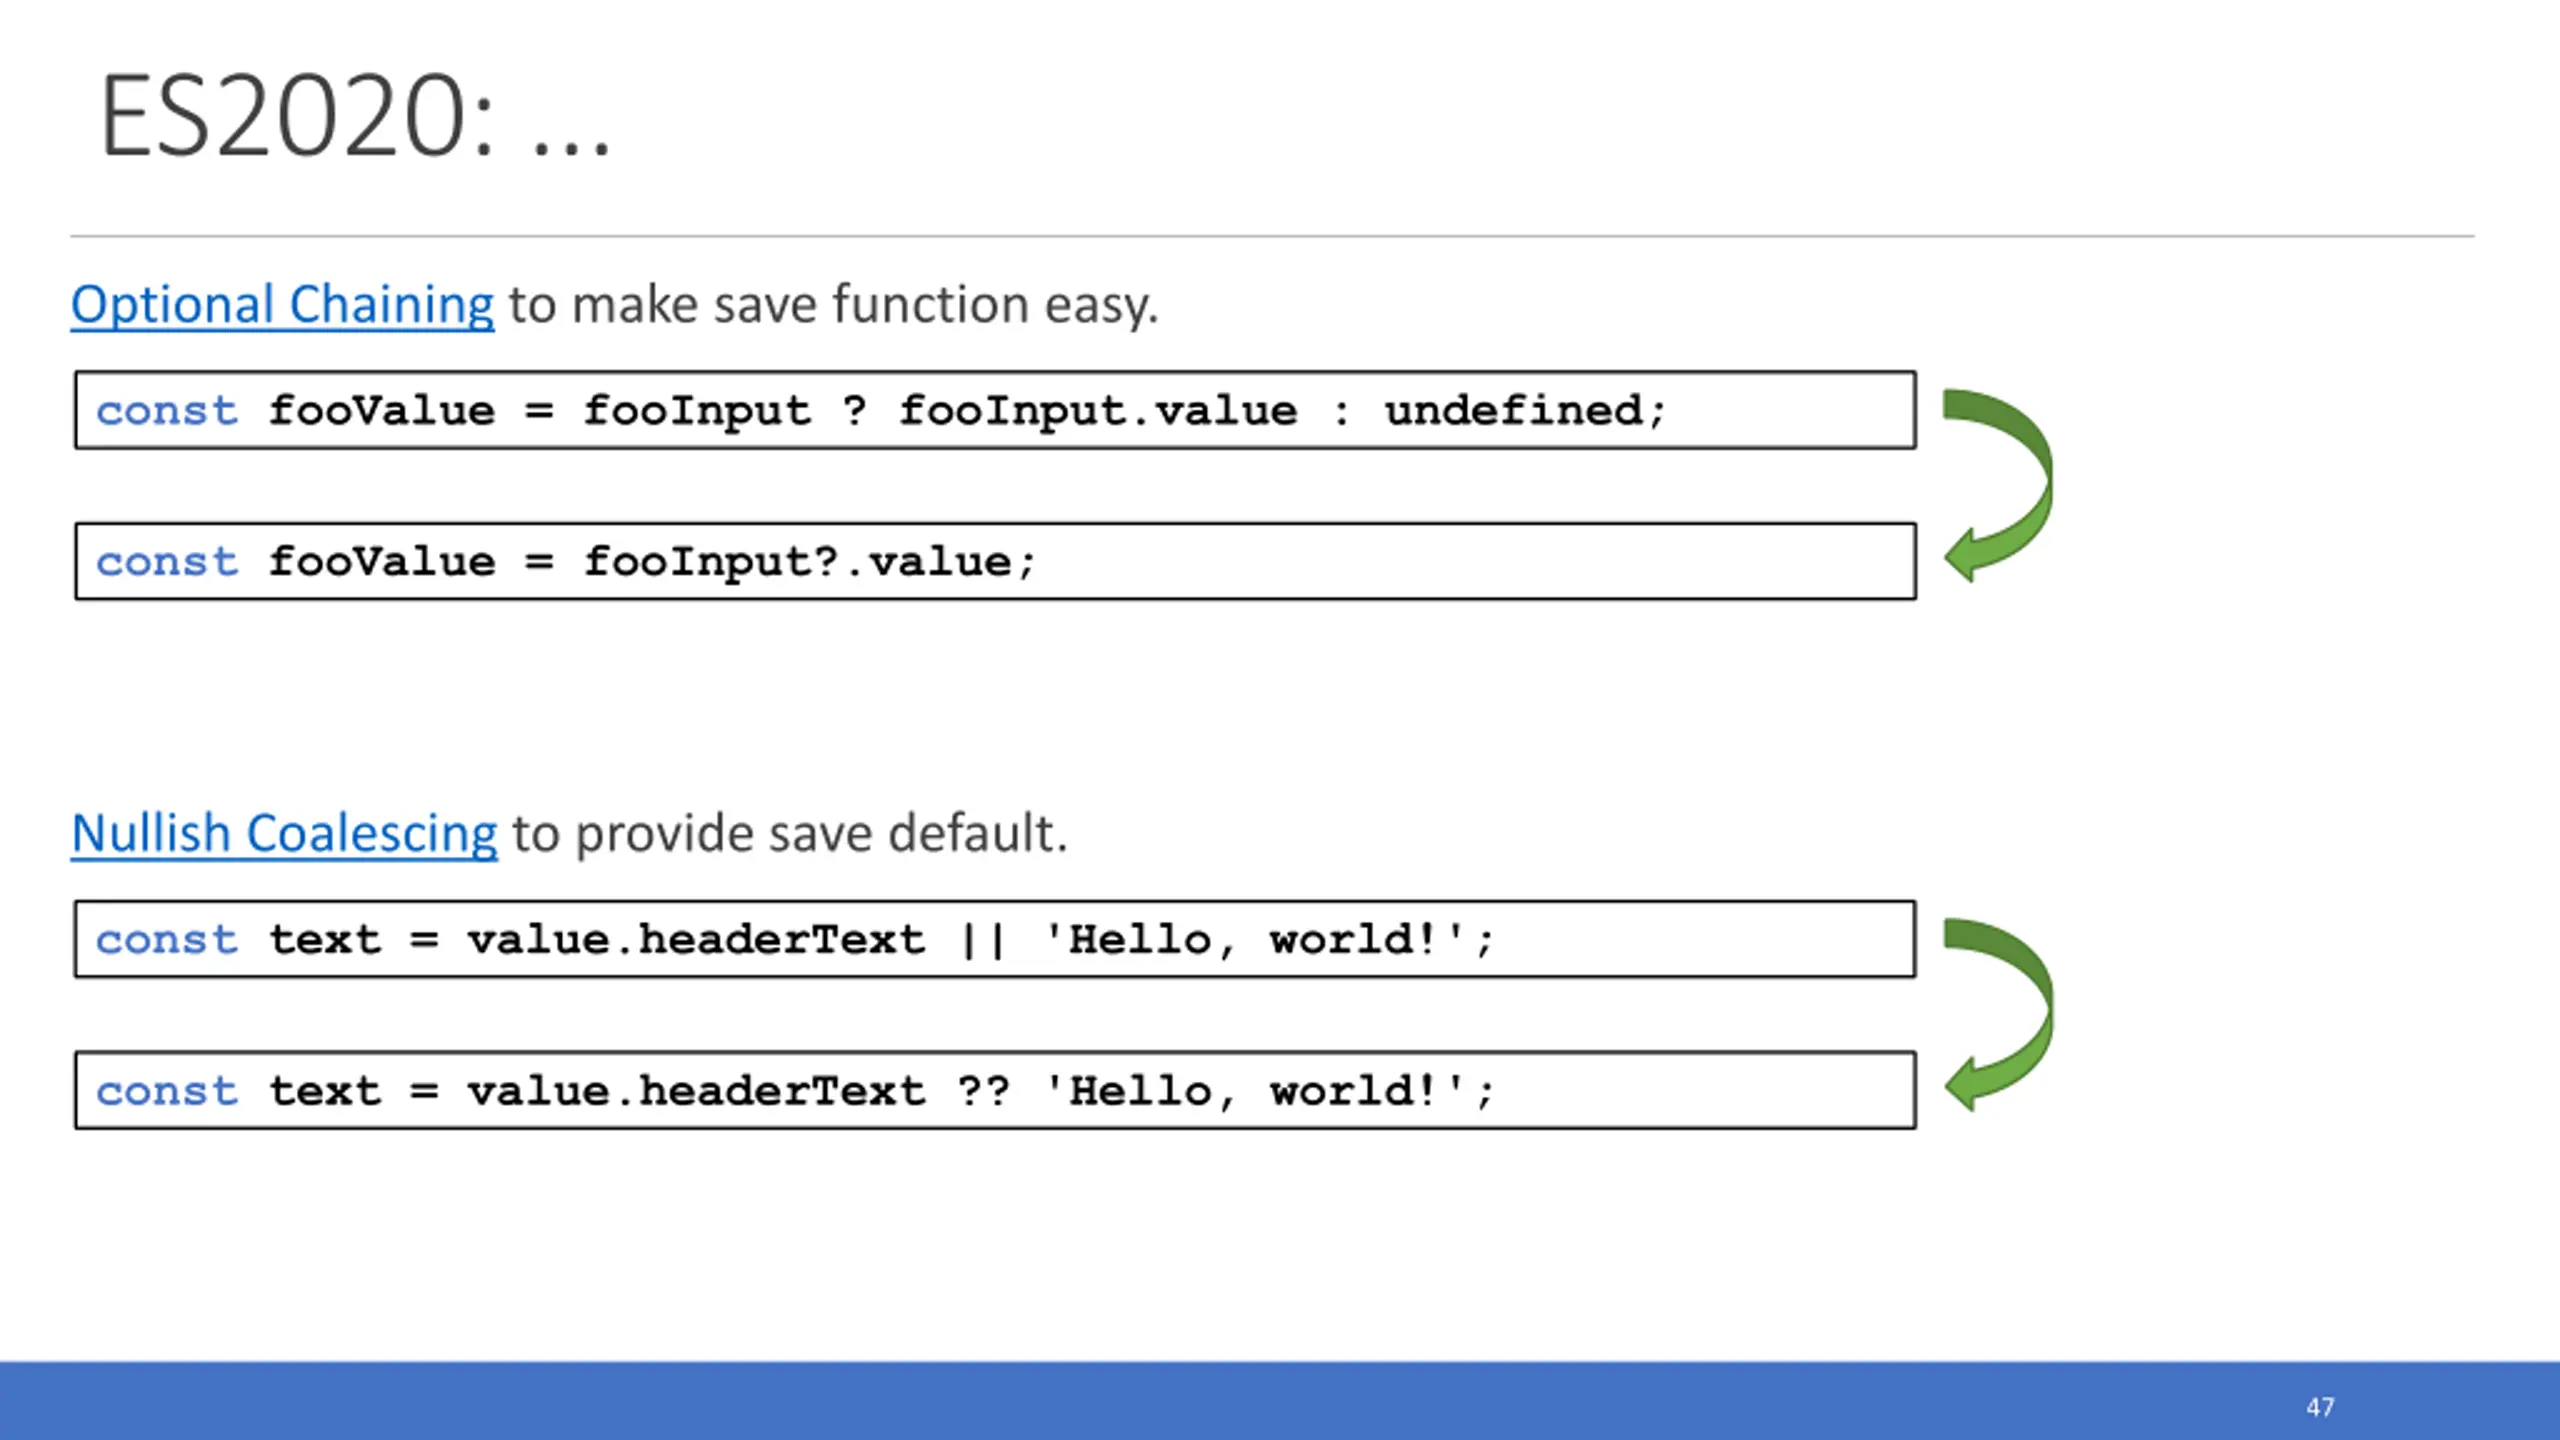The image size is (2560, 1440).
Task: Click the || operator in the headerText line
Action: [983, 940]
